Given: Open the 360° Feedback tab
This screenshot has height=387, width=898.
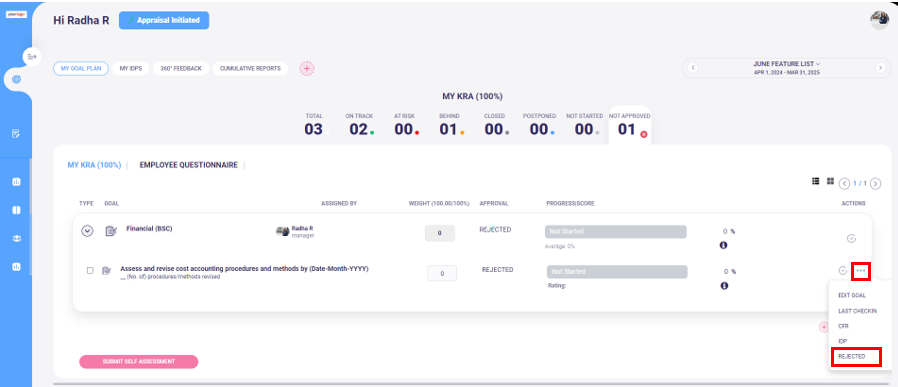Looking at the screenshot, I should click(x=180, y=68).
